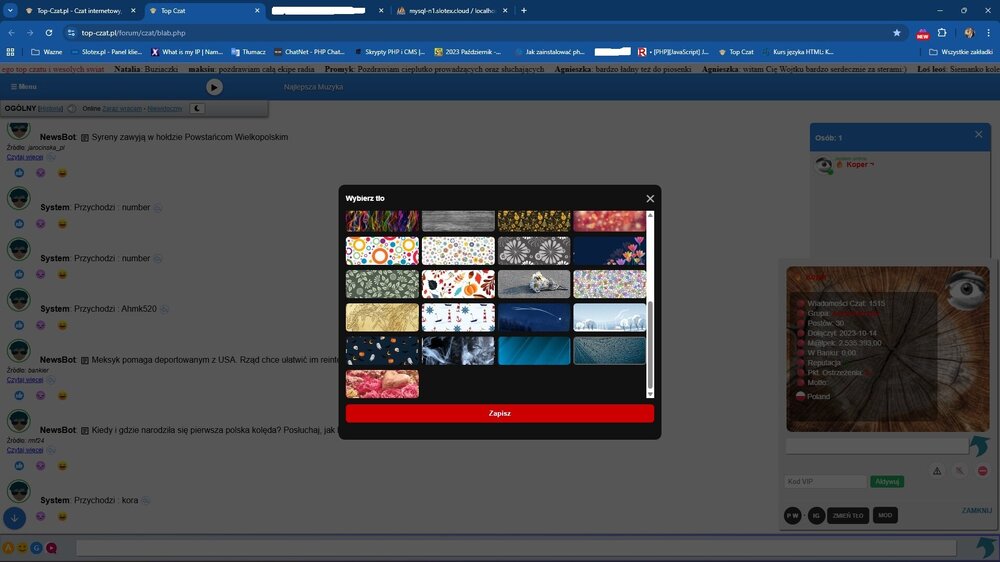Screen dimensions: 1000x562
Task: Click the crossed mute icon in profile
Action: [x=960, y=471]
